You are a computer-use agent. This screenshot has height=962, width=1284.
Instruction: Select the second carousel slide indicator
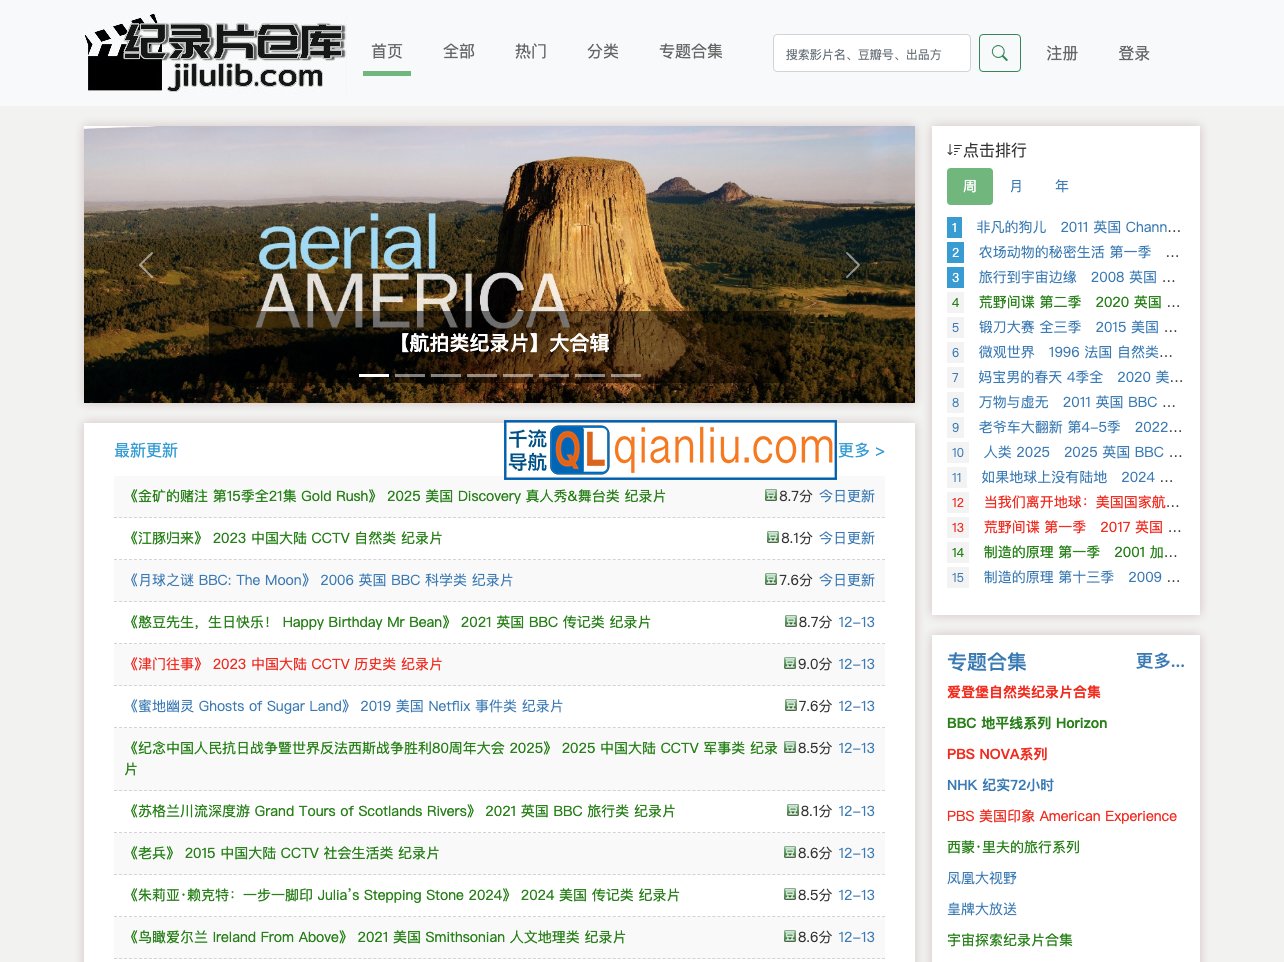(x=410, y=375)
